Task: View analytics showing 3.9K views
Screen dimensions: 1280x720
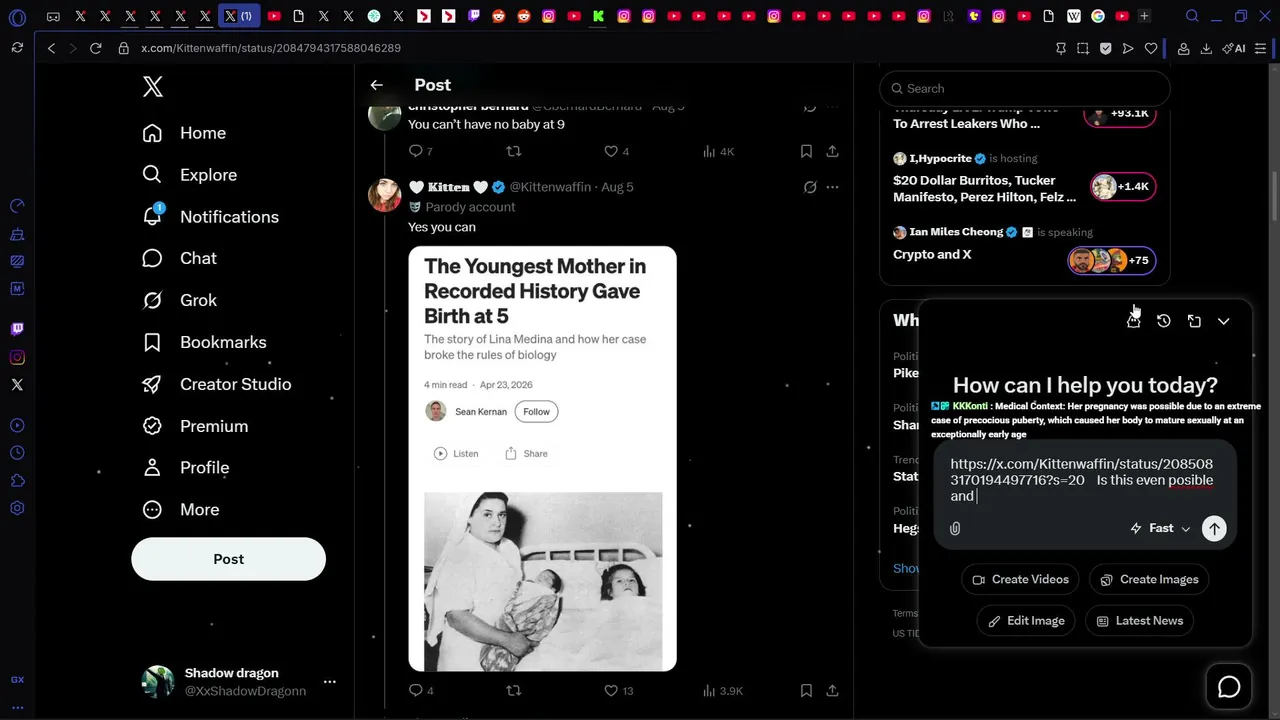Action: pos(723,690)
